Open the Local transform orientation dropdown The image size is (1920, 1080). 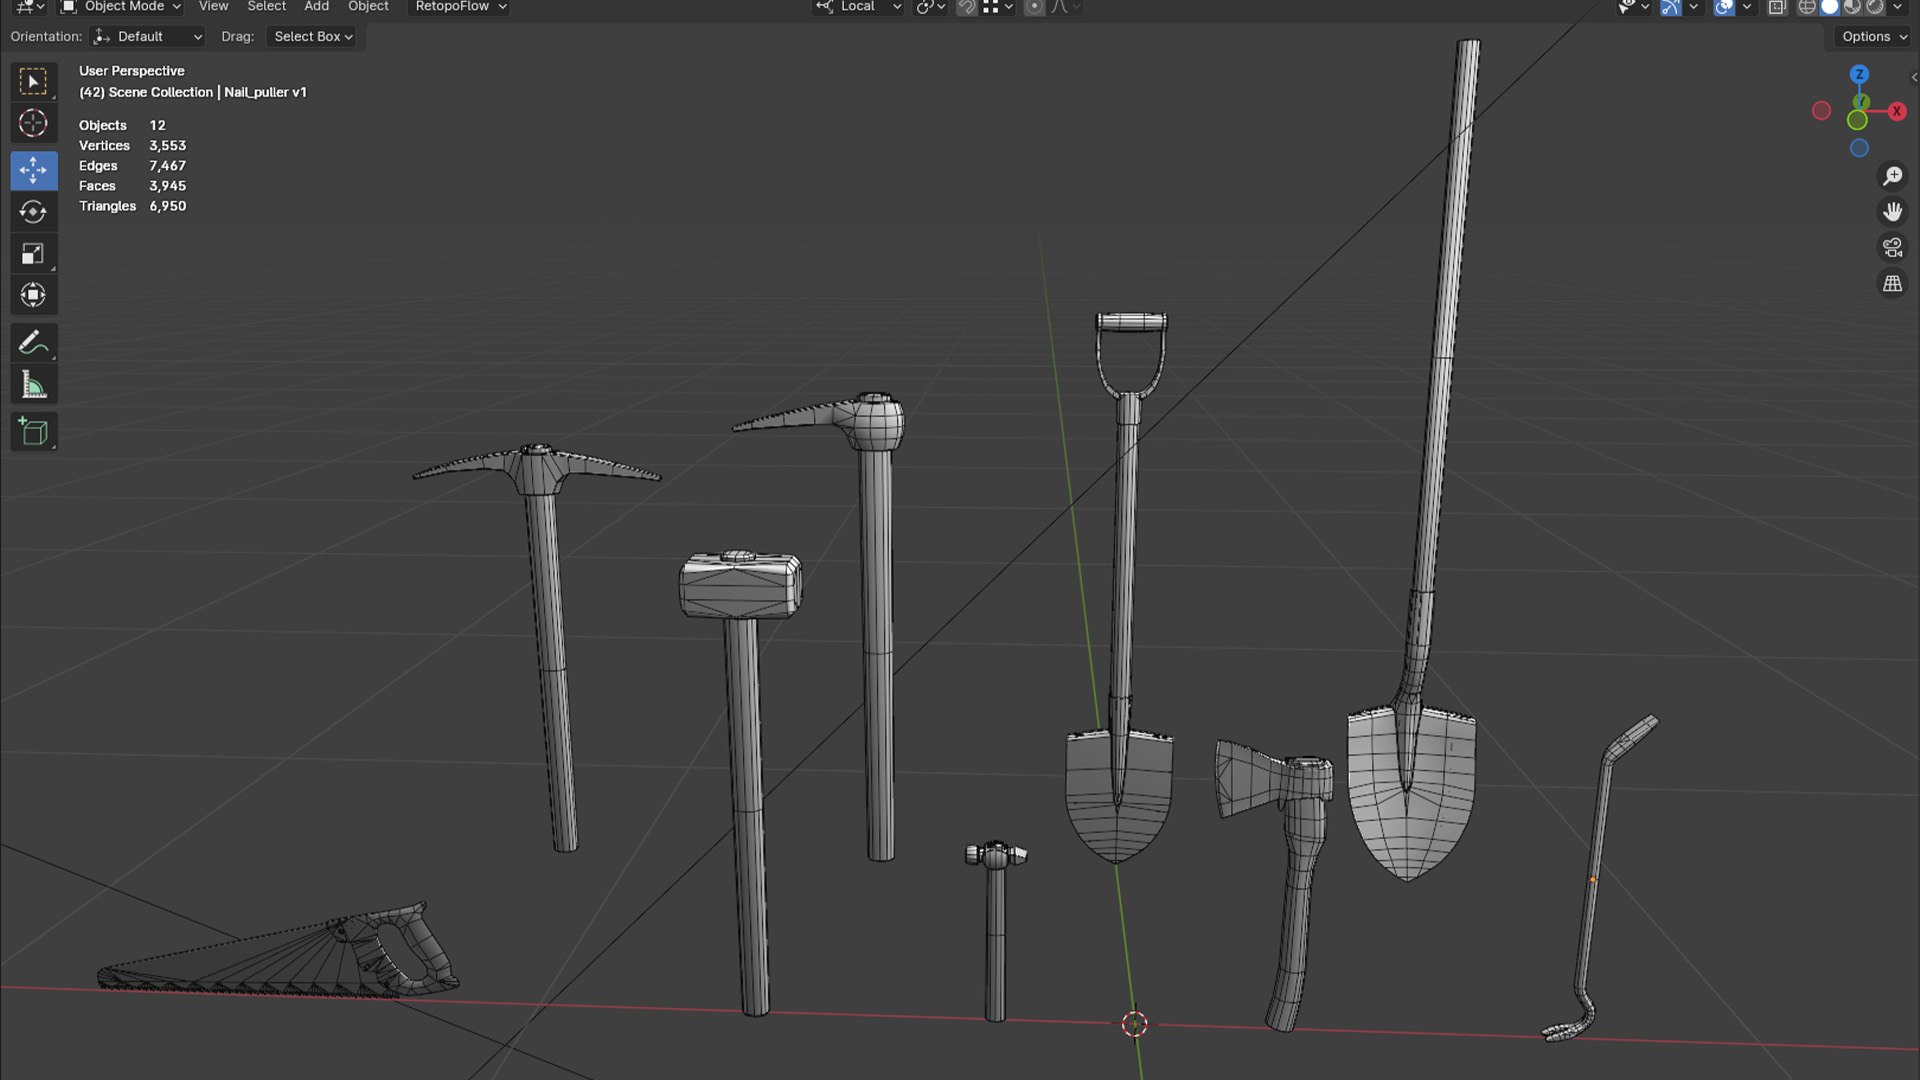(859, 7)
